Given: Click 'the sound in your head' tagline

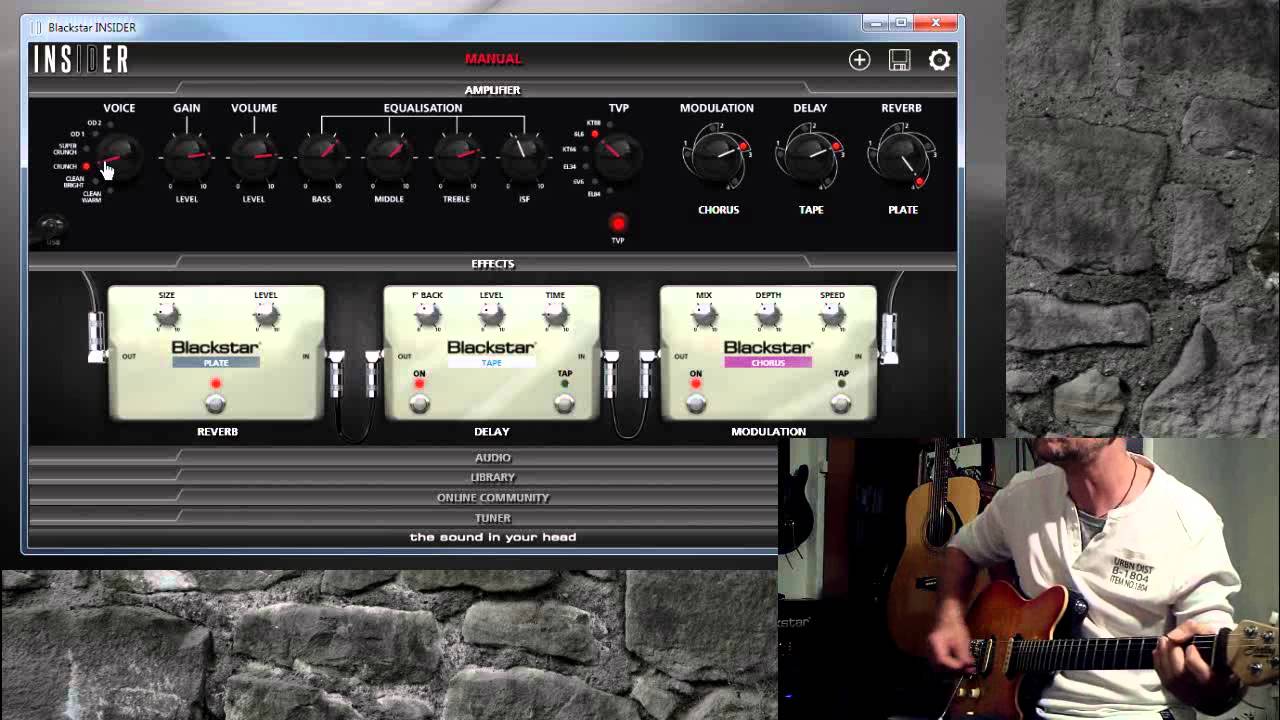Looking at the screenshot, I should coord(493,537).
